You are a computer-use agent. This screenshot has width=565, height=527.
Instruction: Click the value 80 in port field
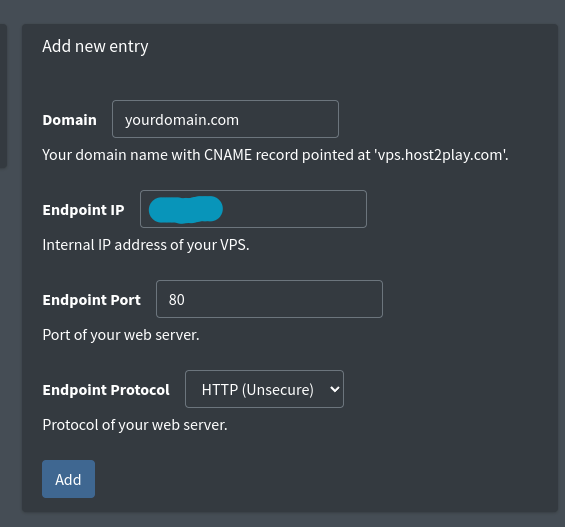pyautogui.click(x=177, y=300)
